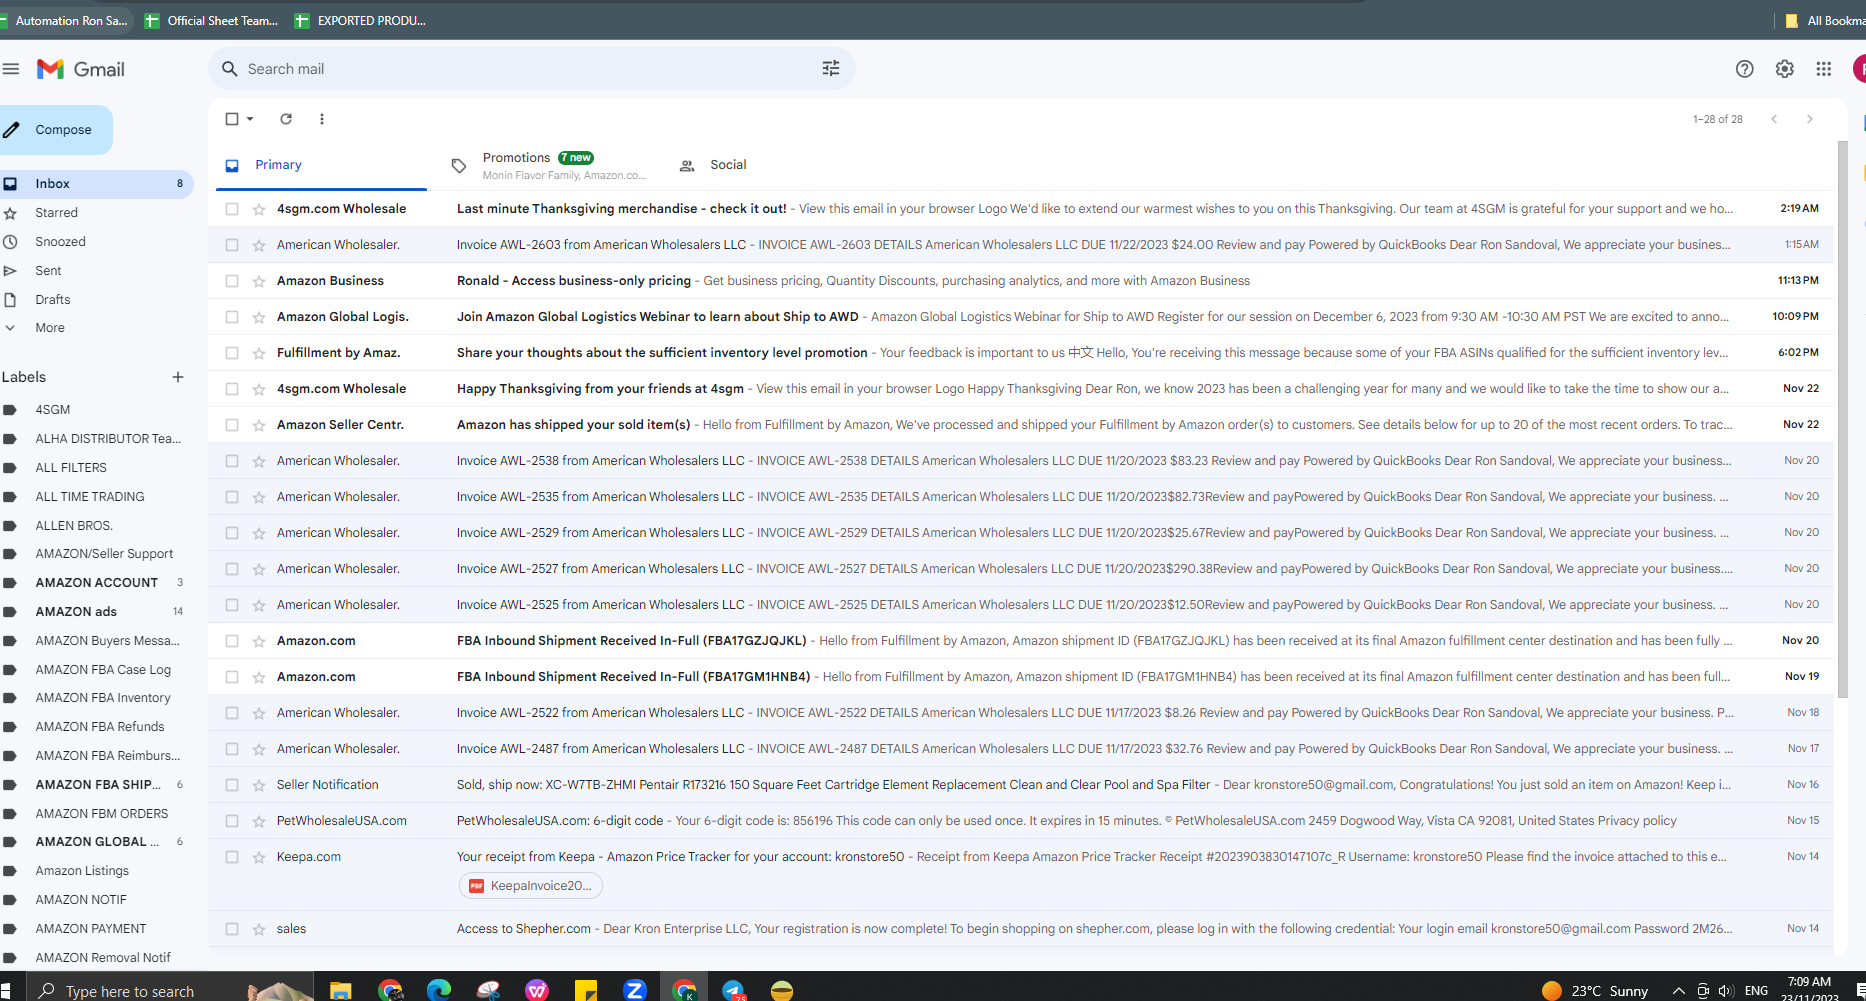Tick the Keepa.com email checkbox
This screenshot has width=1866, height=1001.
click(232, 857)
